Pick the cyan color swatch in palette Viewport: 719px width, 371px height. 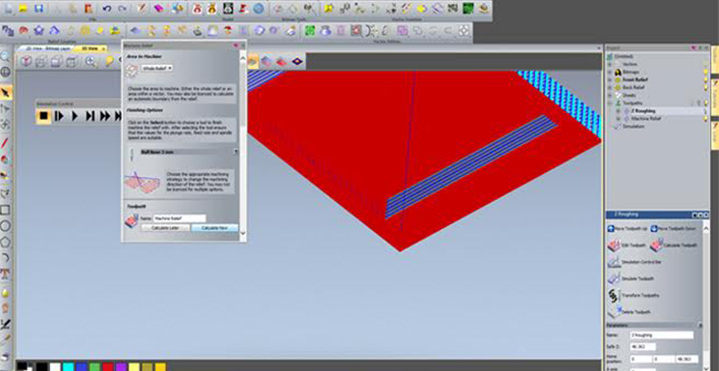click(x=68, y=367)
